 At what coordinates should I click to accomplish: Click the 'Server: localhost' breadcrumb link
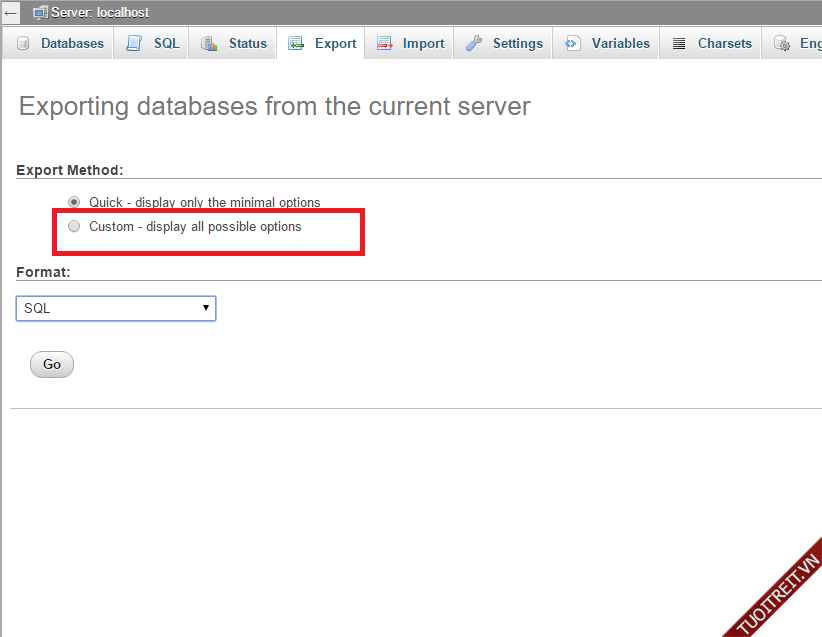tap(99, 13)
